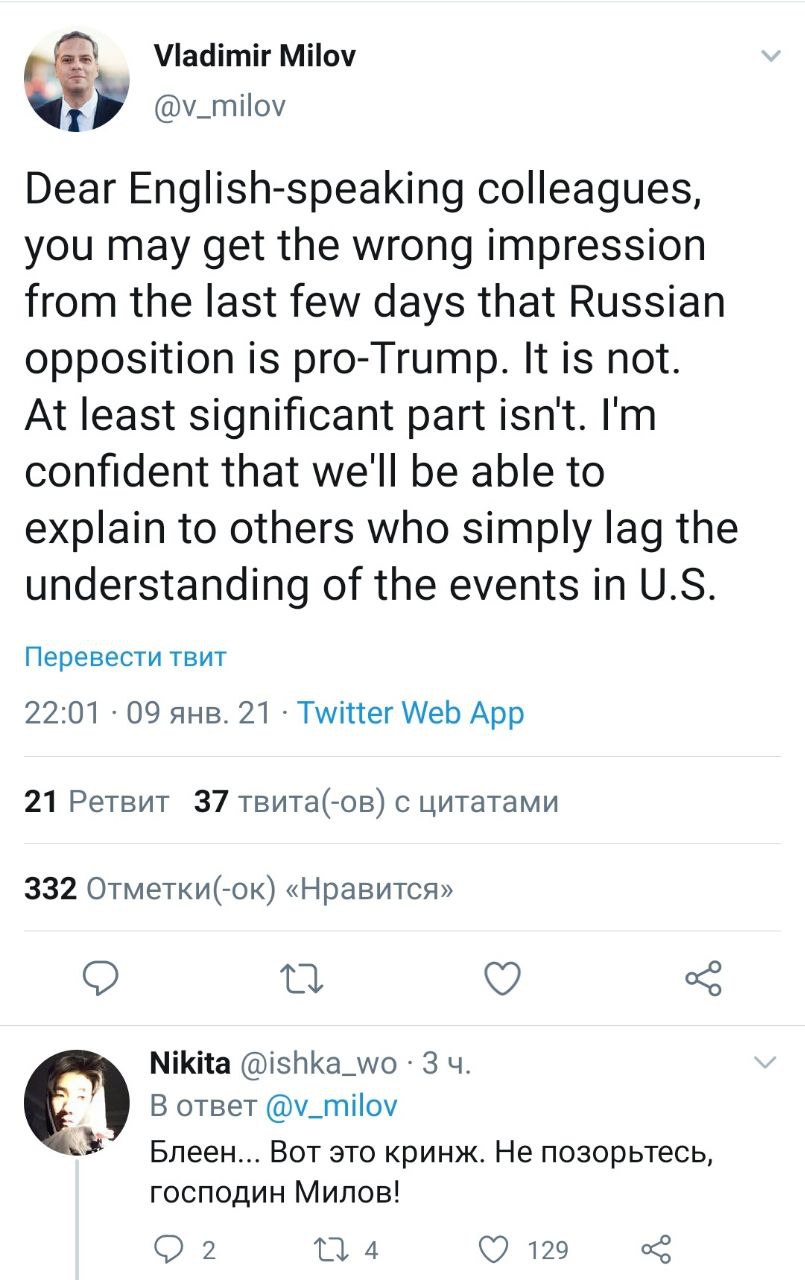Screen dimensions: 805x1280
Task: Reply to Vladimir Milov's tweet
Action: pos(101,979)
